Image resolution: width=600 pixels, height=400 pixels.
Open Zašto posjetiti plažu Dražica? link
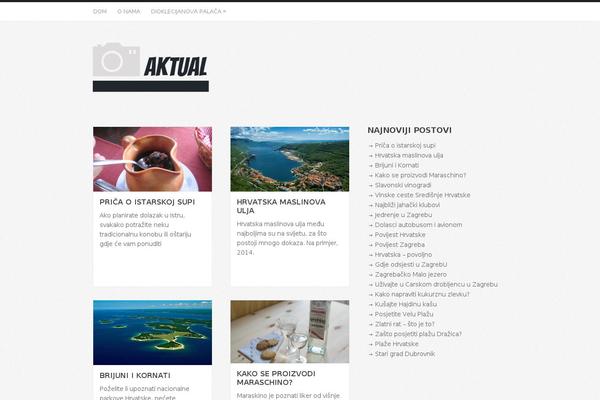(x=418, y=335)
